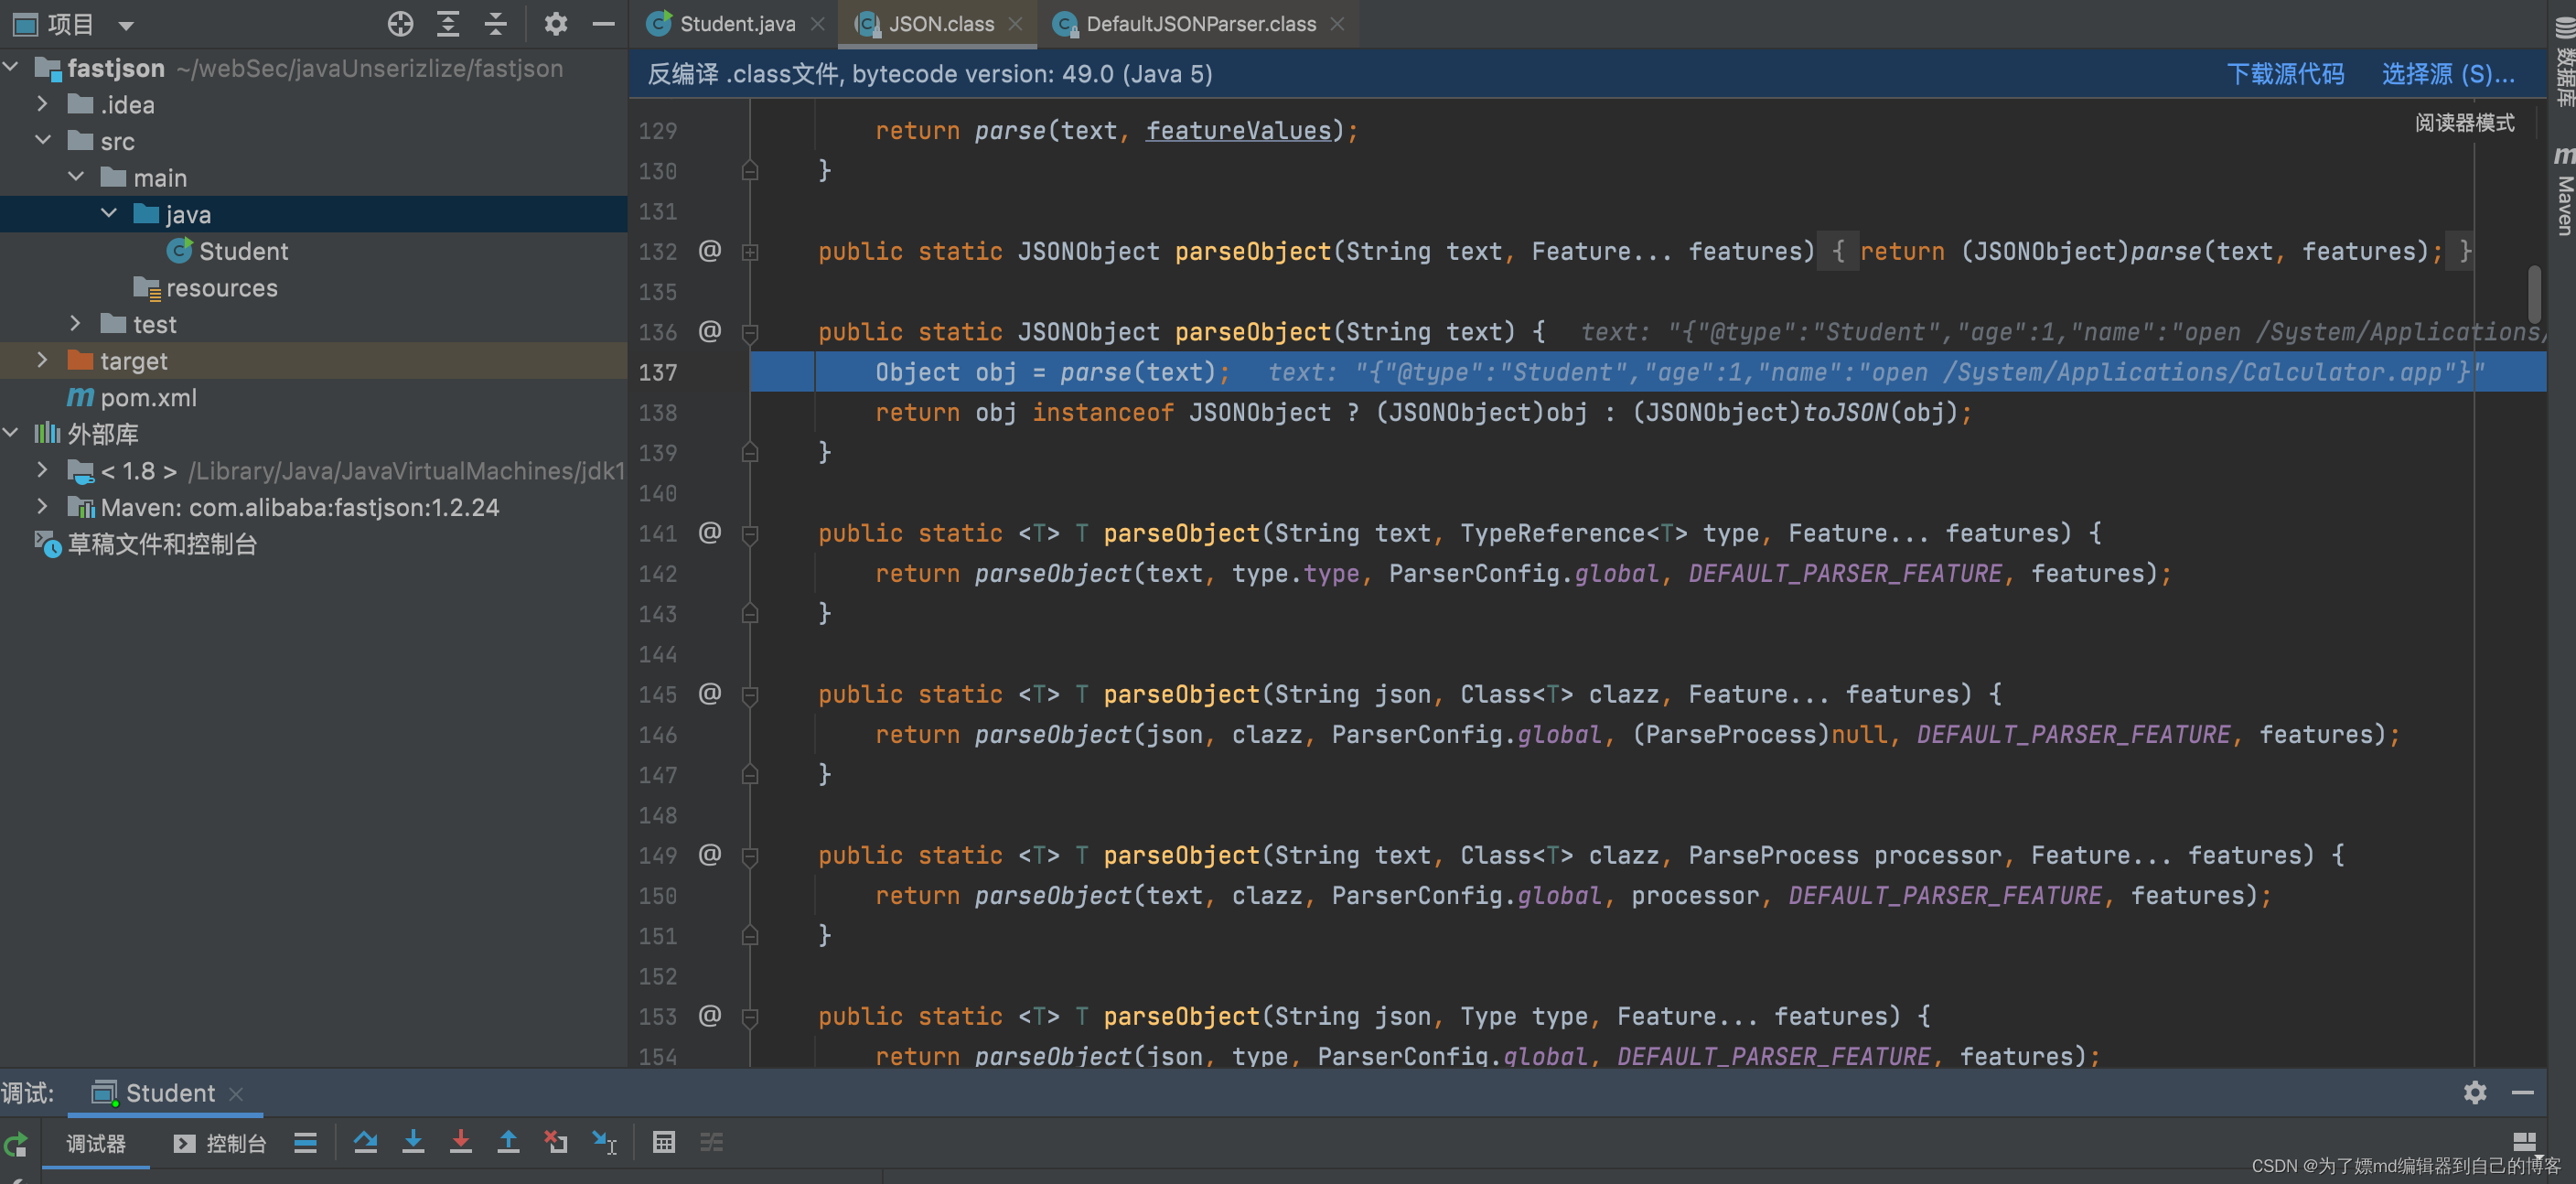Click the editor vertical scrollbar thumb

tap(2534, 292)
